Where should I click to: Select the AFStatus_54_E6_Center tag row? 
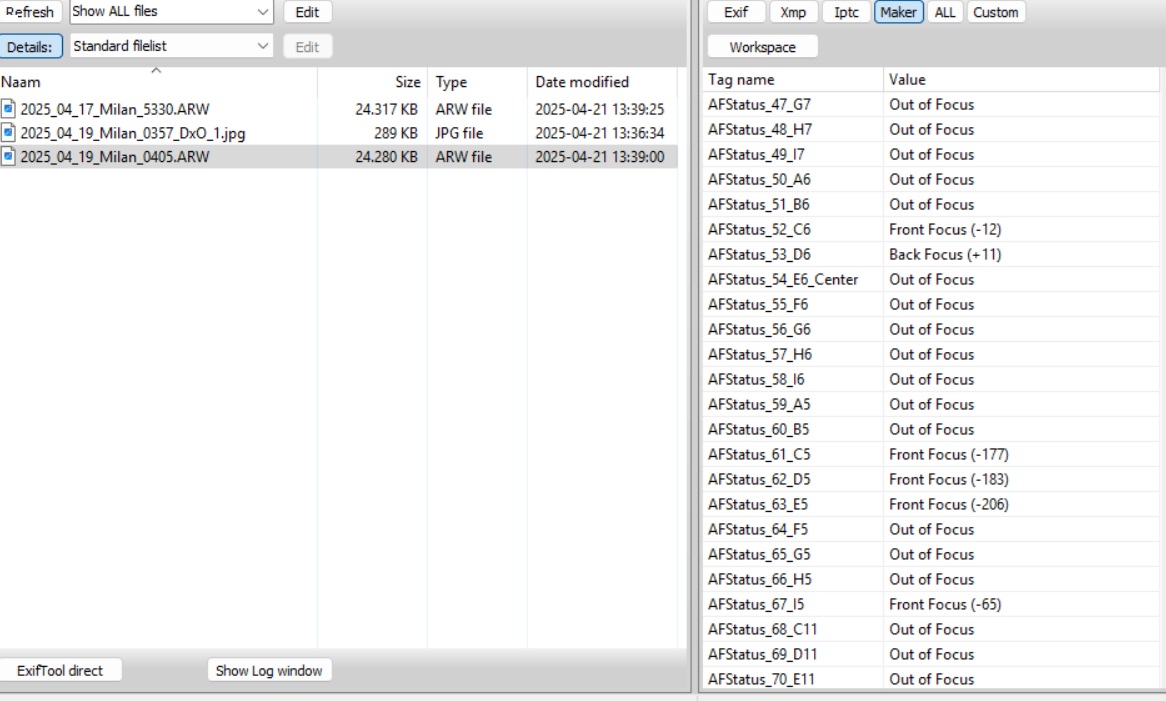click(x=930, y=280)
